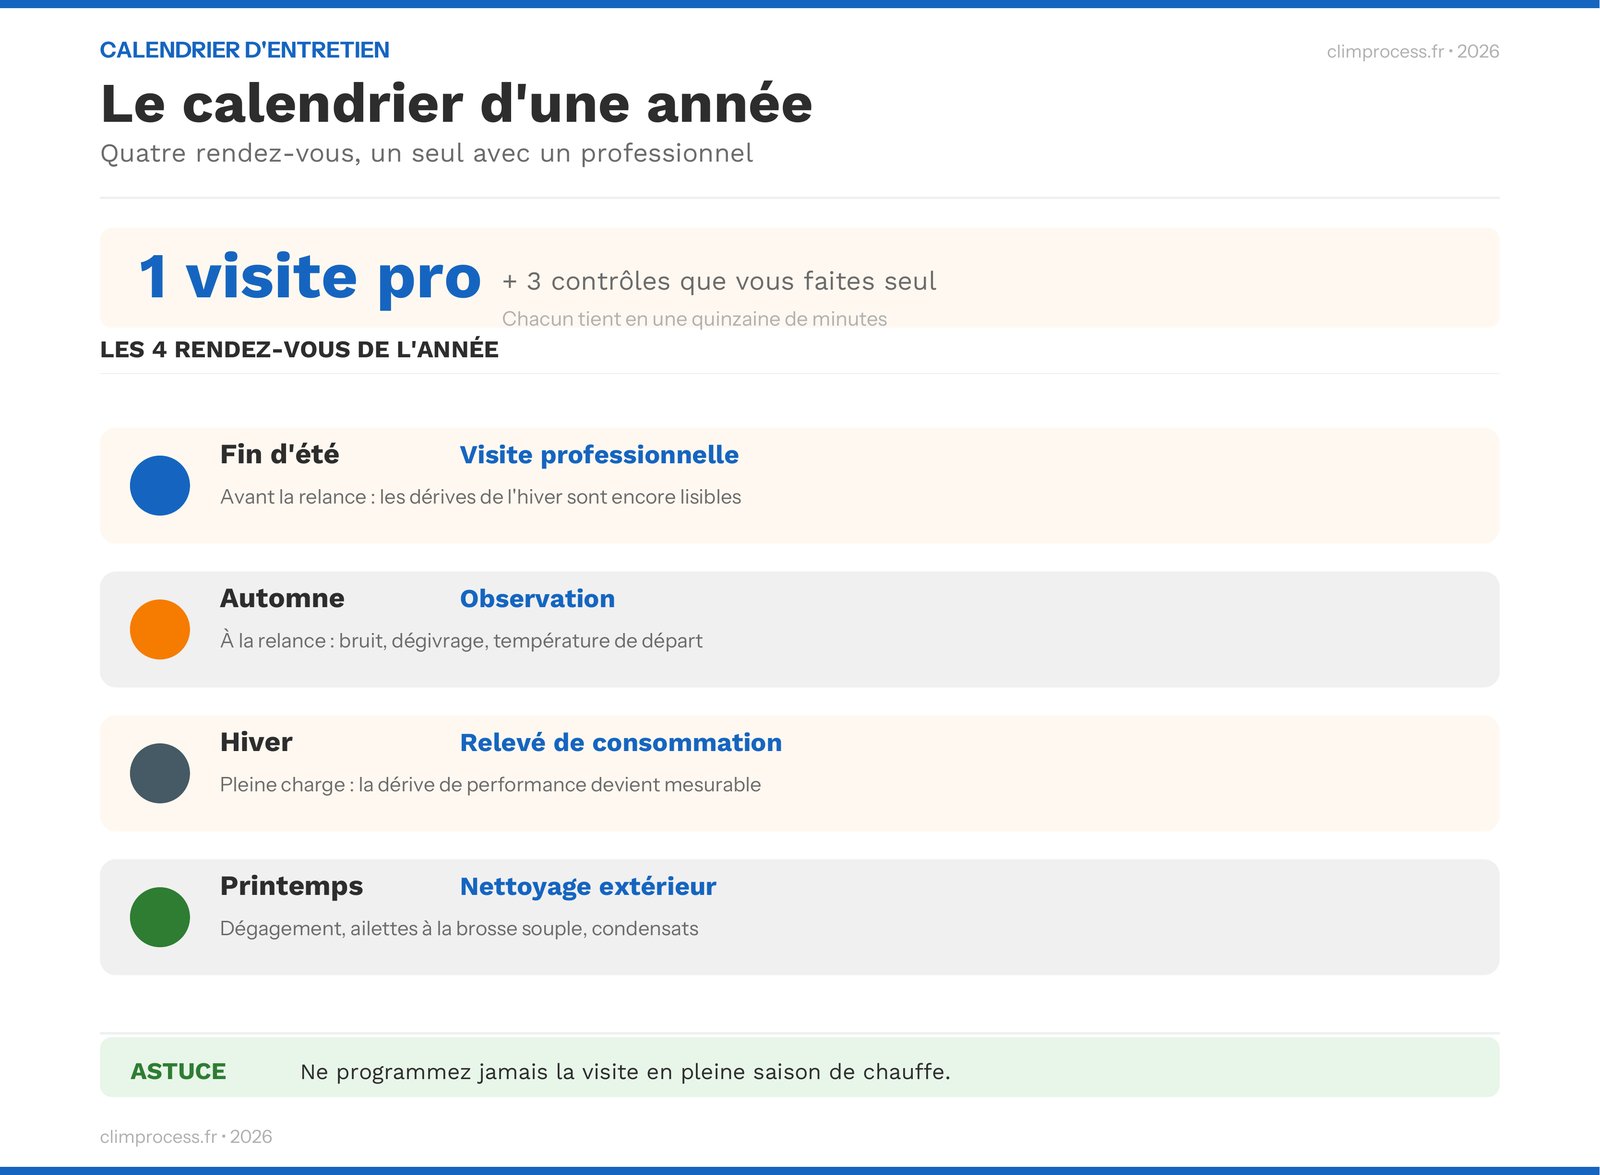Select the 'CALENDRIER D'ENTRETIEN' header label
This screenshot has width=1600, height=1175.
pos(245,50)
